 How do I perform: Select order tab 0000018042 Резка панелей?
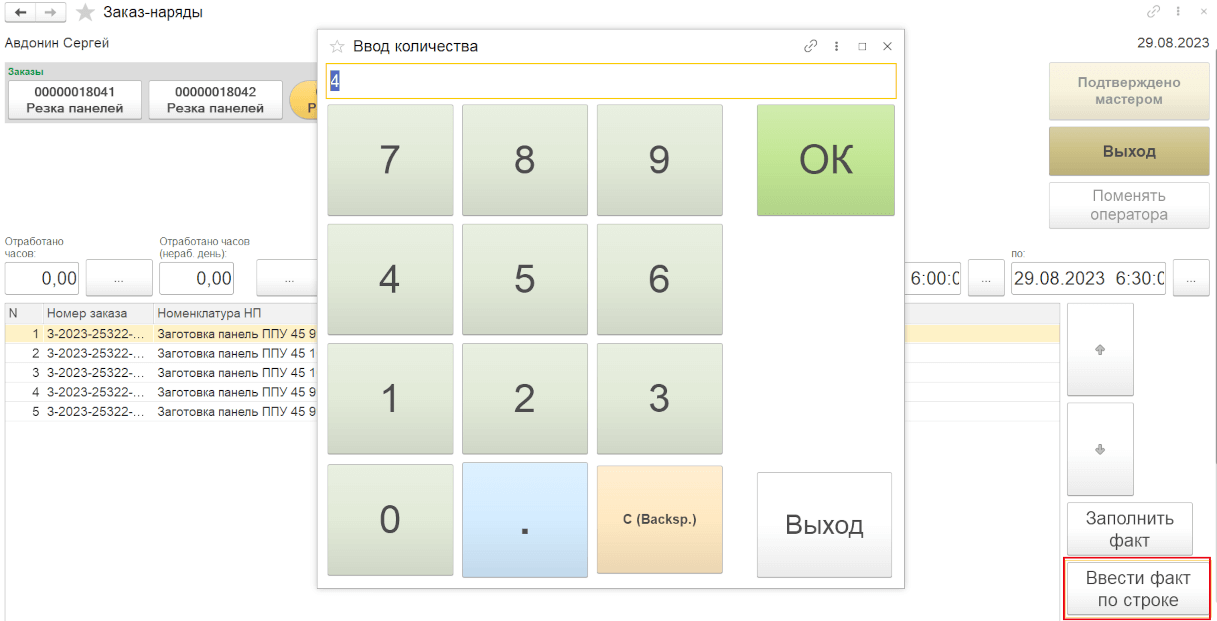click(x=215, y=100)
